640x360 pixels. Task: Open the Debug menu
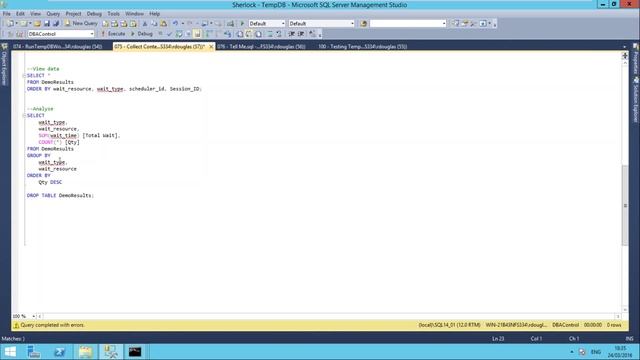94,13
